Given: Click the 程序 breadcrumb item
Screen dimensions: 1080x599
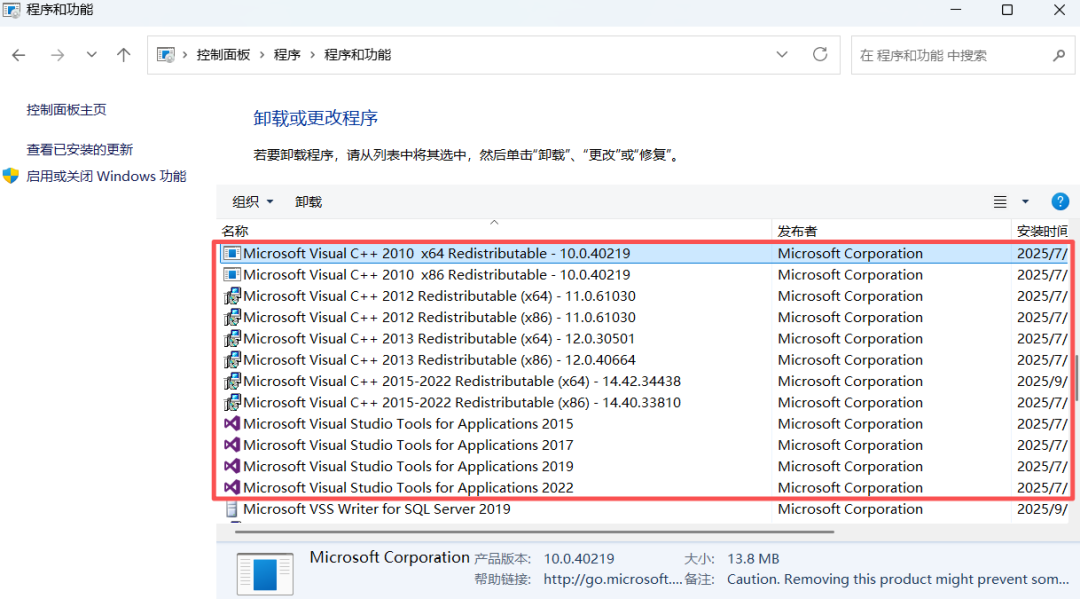Looking at the screenshot, I should [x=287, y=55].
